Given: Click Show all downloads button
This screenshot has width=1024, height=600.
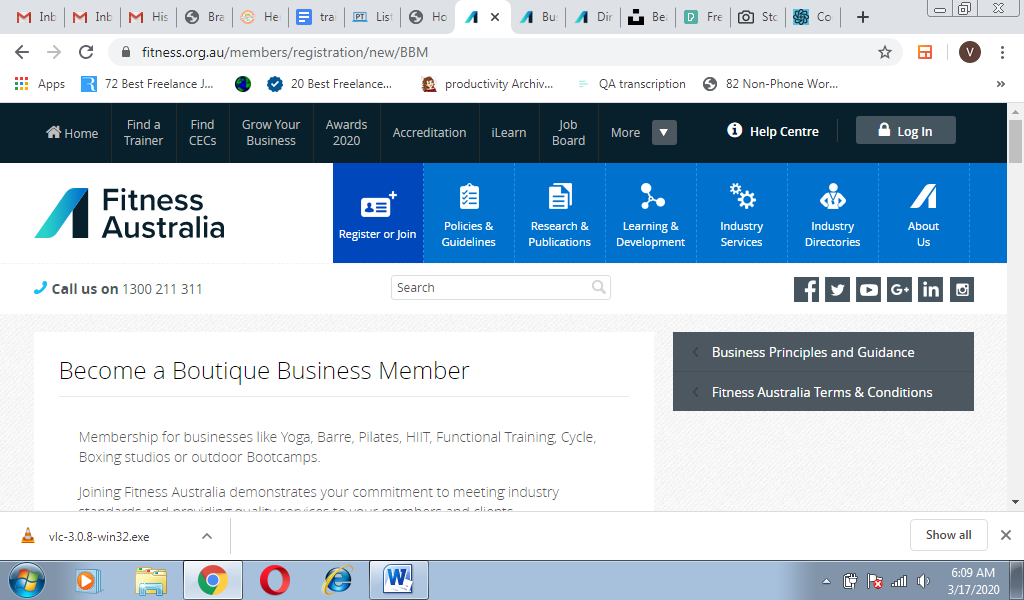Looking at the screenshot, I should [x=948, y=535].
